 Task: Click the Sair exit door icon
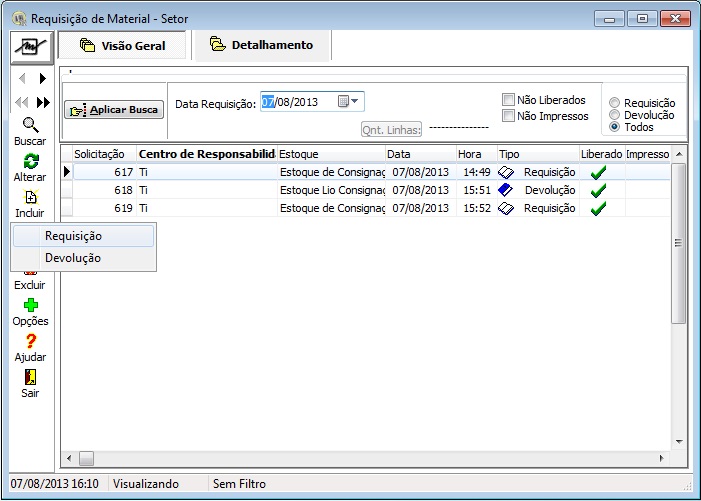click(30, 377)
